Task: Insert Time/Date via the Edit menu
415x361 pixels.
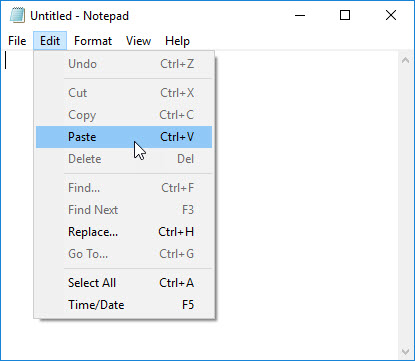Action: coord(124,305)
